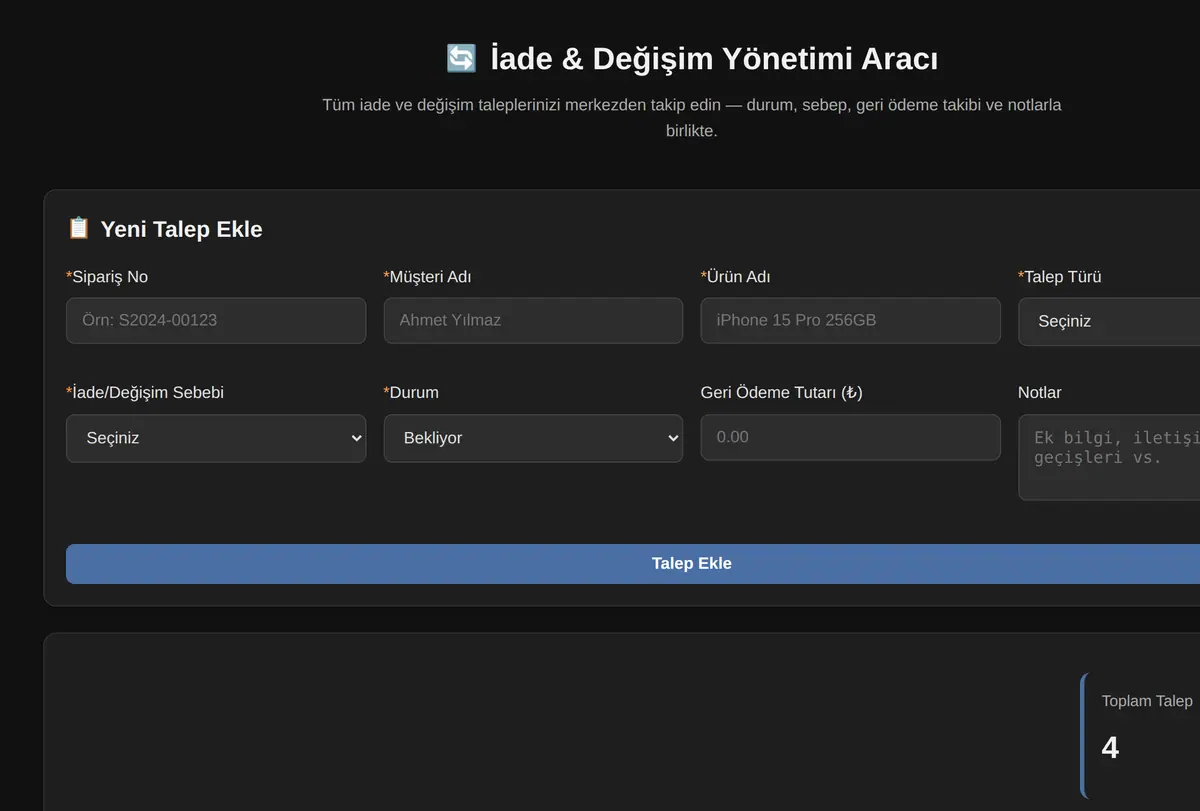This screenshot has width=1200, height=811.
Task: Click the İade/Değişim Sebebi label
Action: pos(145,393)
